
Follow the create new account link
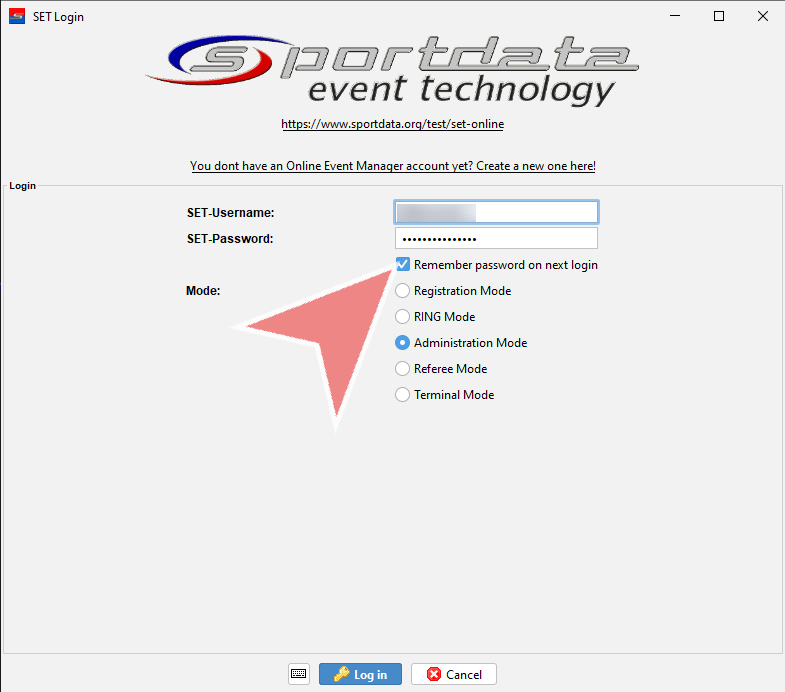[392, 166]
